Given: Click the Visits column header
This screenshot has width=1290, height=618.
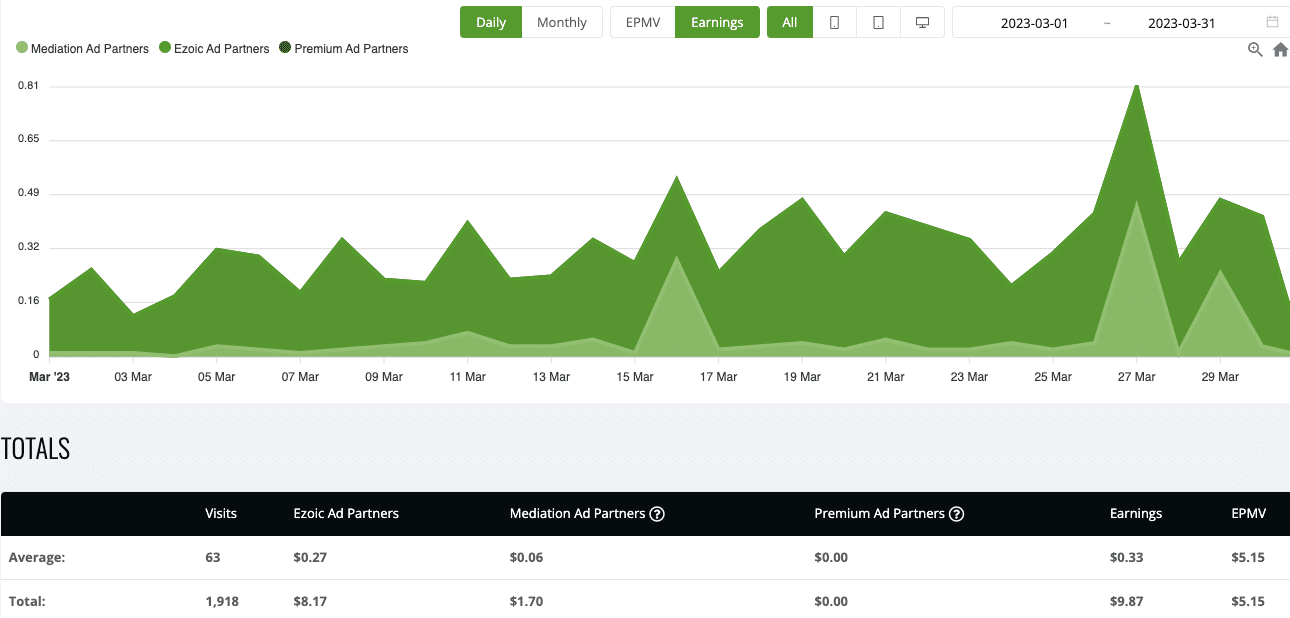Looking at the screenshot, I should [x=221, y=513].
